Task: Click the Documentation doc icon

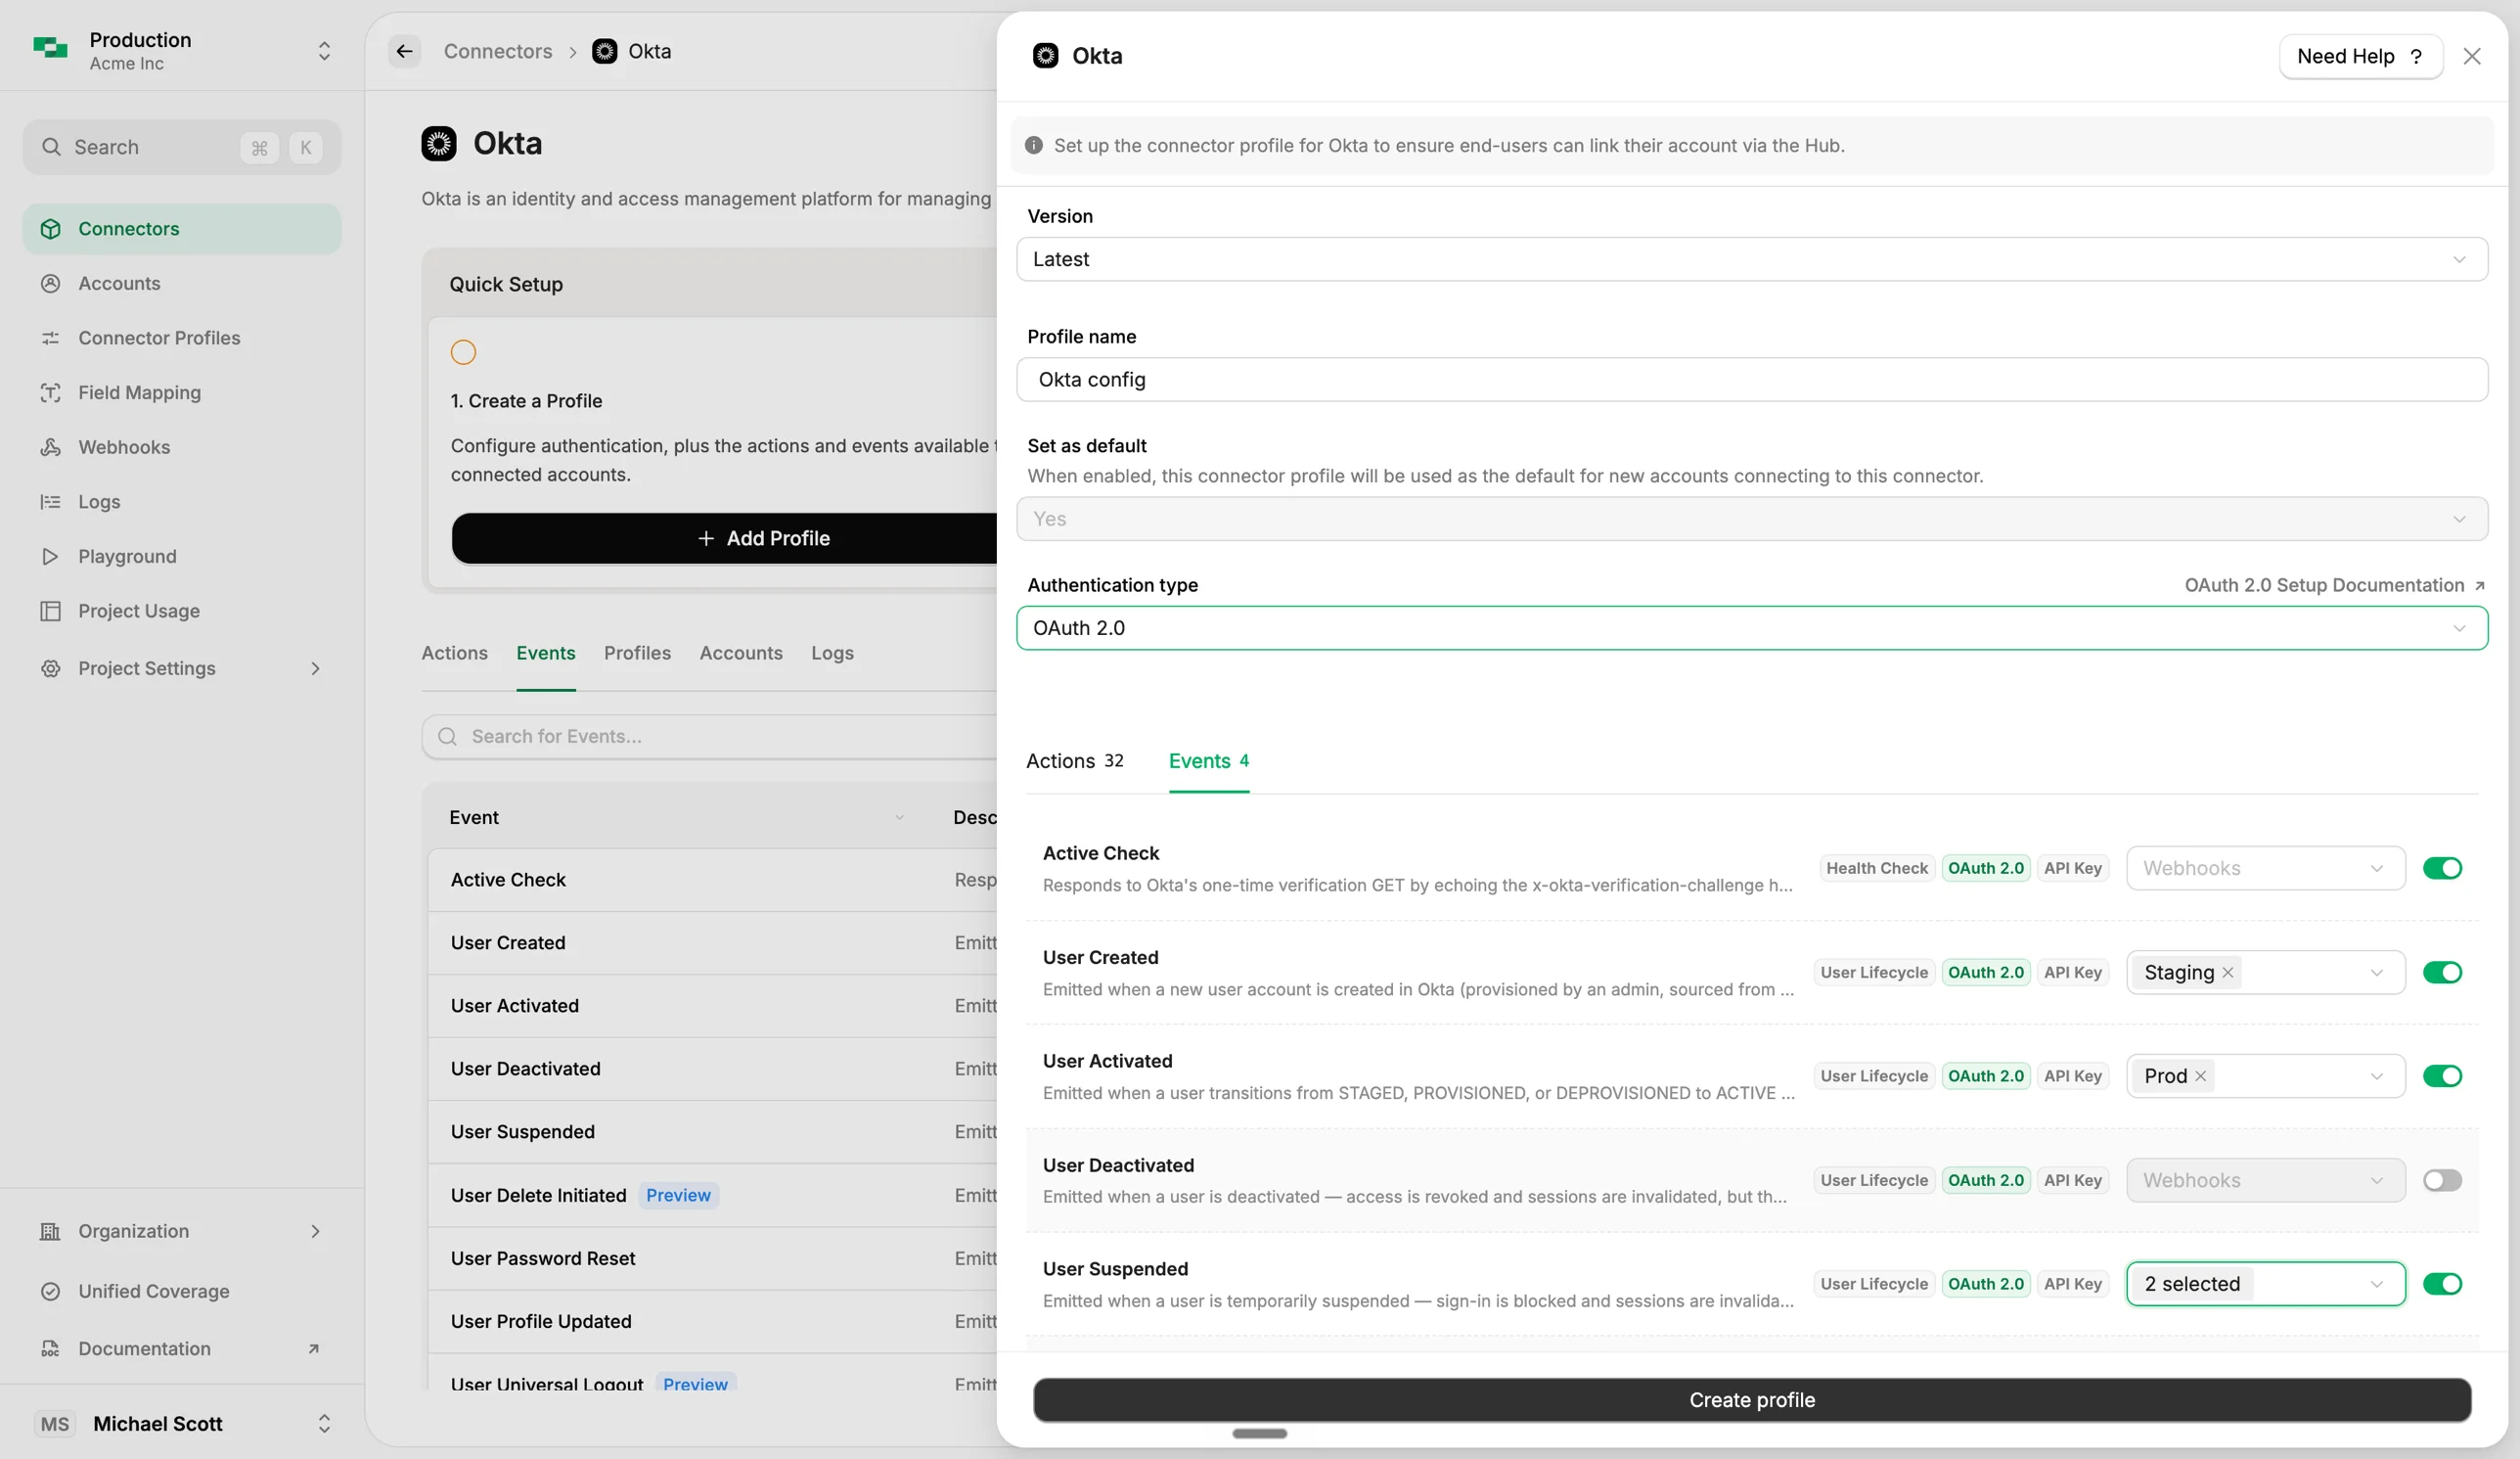Action: (50, 1349)
